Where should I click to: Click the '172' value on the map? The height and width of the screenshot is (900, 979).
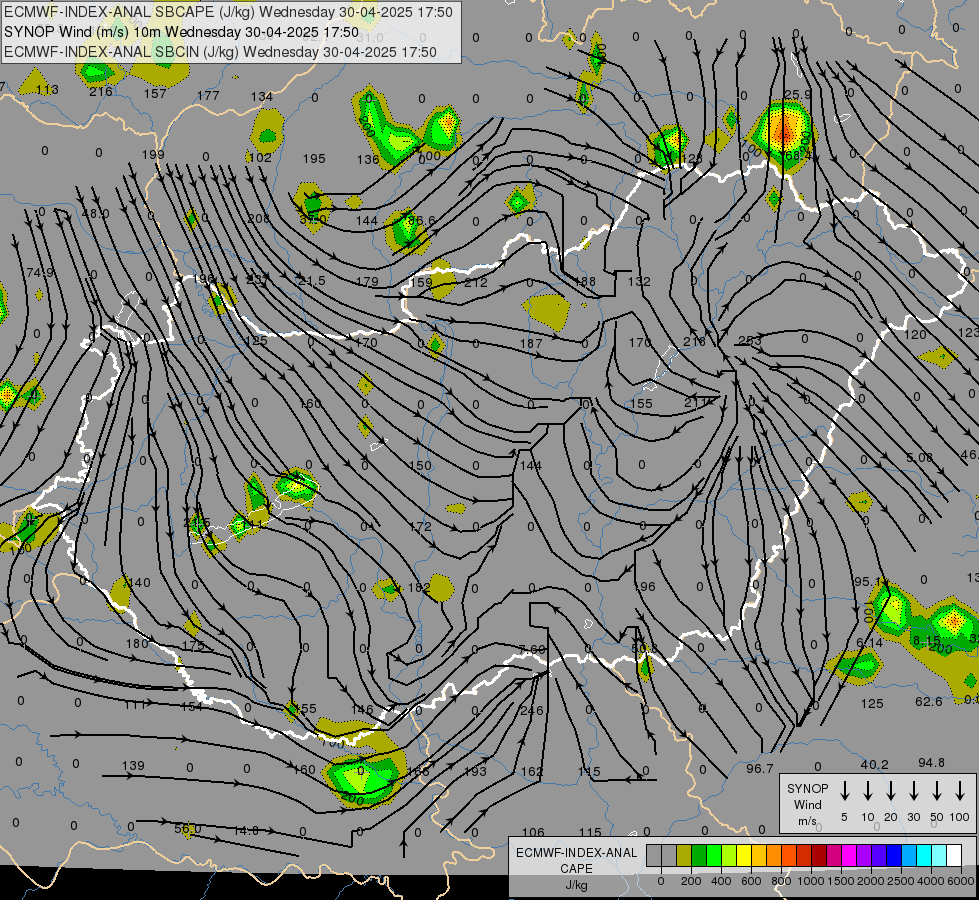[421, 527]
